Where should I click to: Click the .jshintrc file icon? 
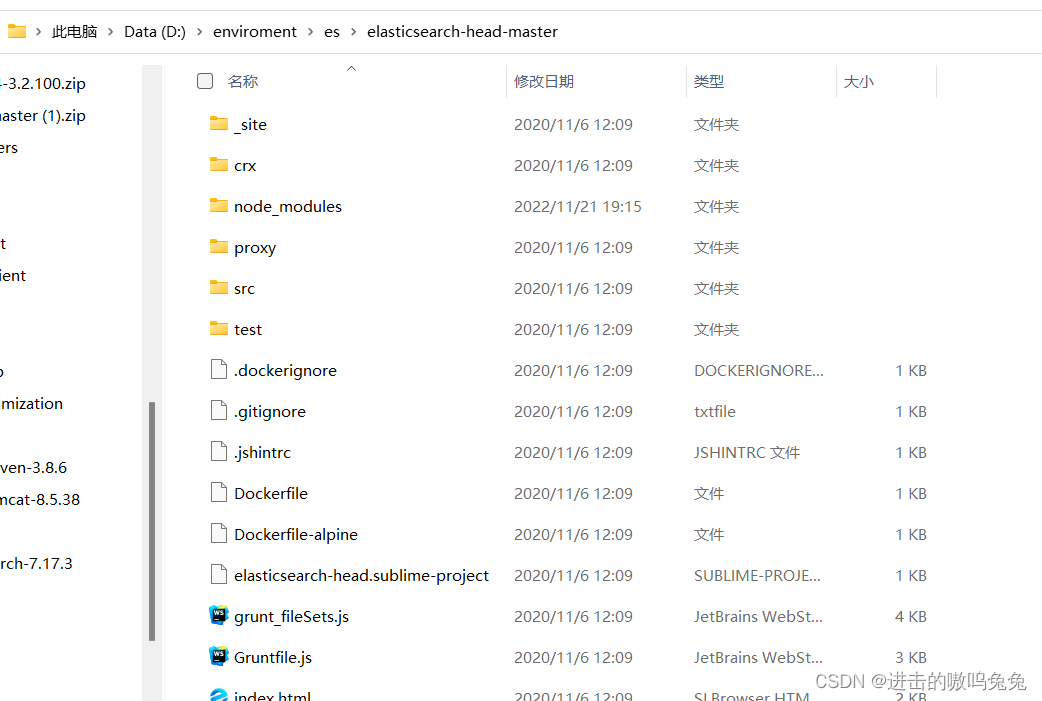pyautogui.click(x=219, y=452)
